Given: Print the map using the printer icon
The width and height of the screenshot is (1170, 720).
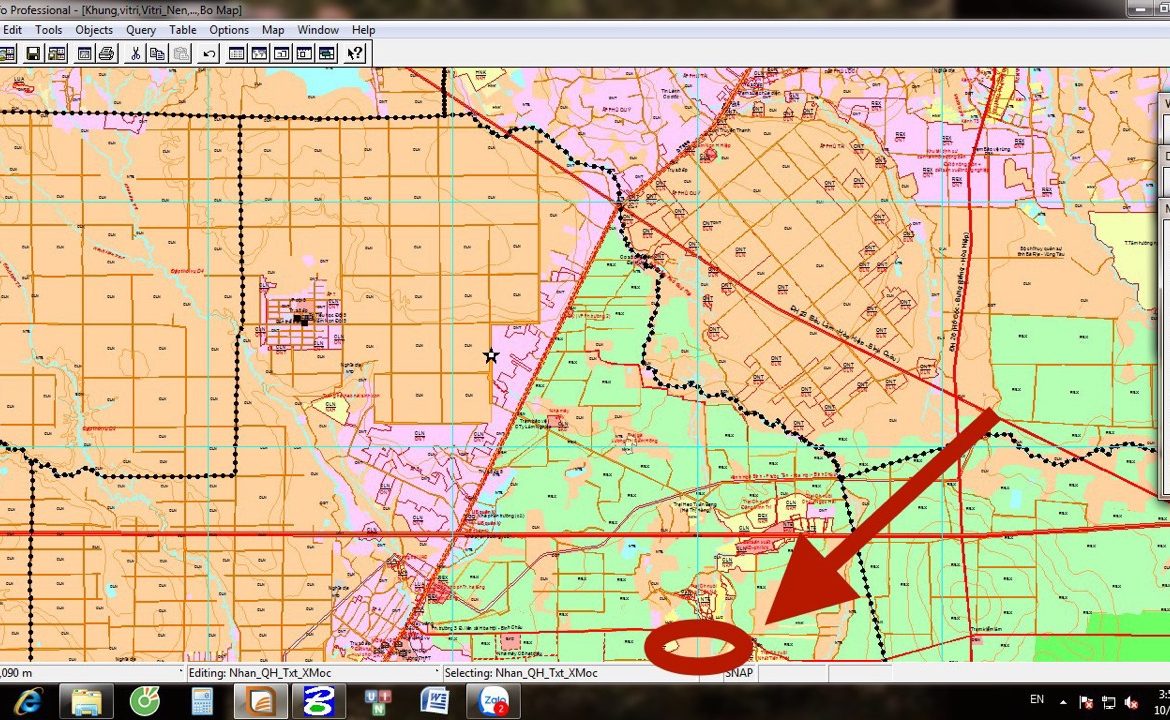Looking at the screenshot, I should click(107, 53).
